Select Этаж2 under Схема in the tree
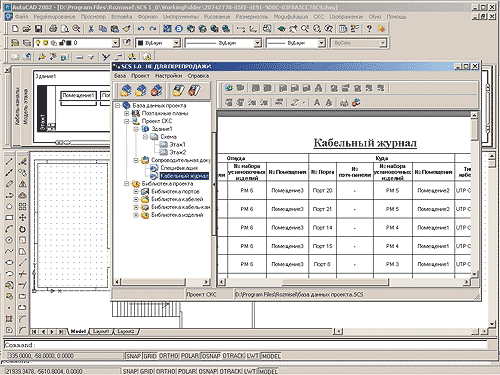 (178, 153)
